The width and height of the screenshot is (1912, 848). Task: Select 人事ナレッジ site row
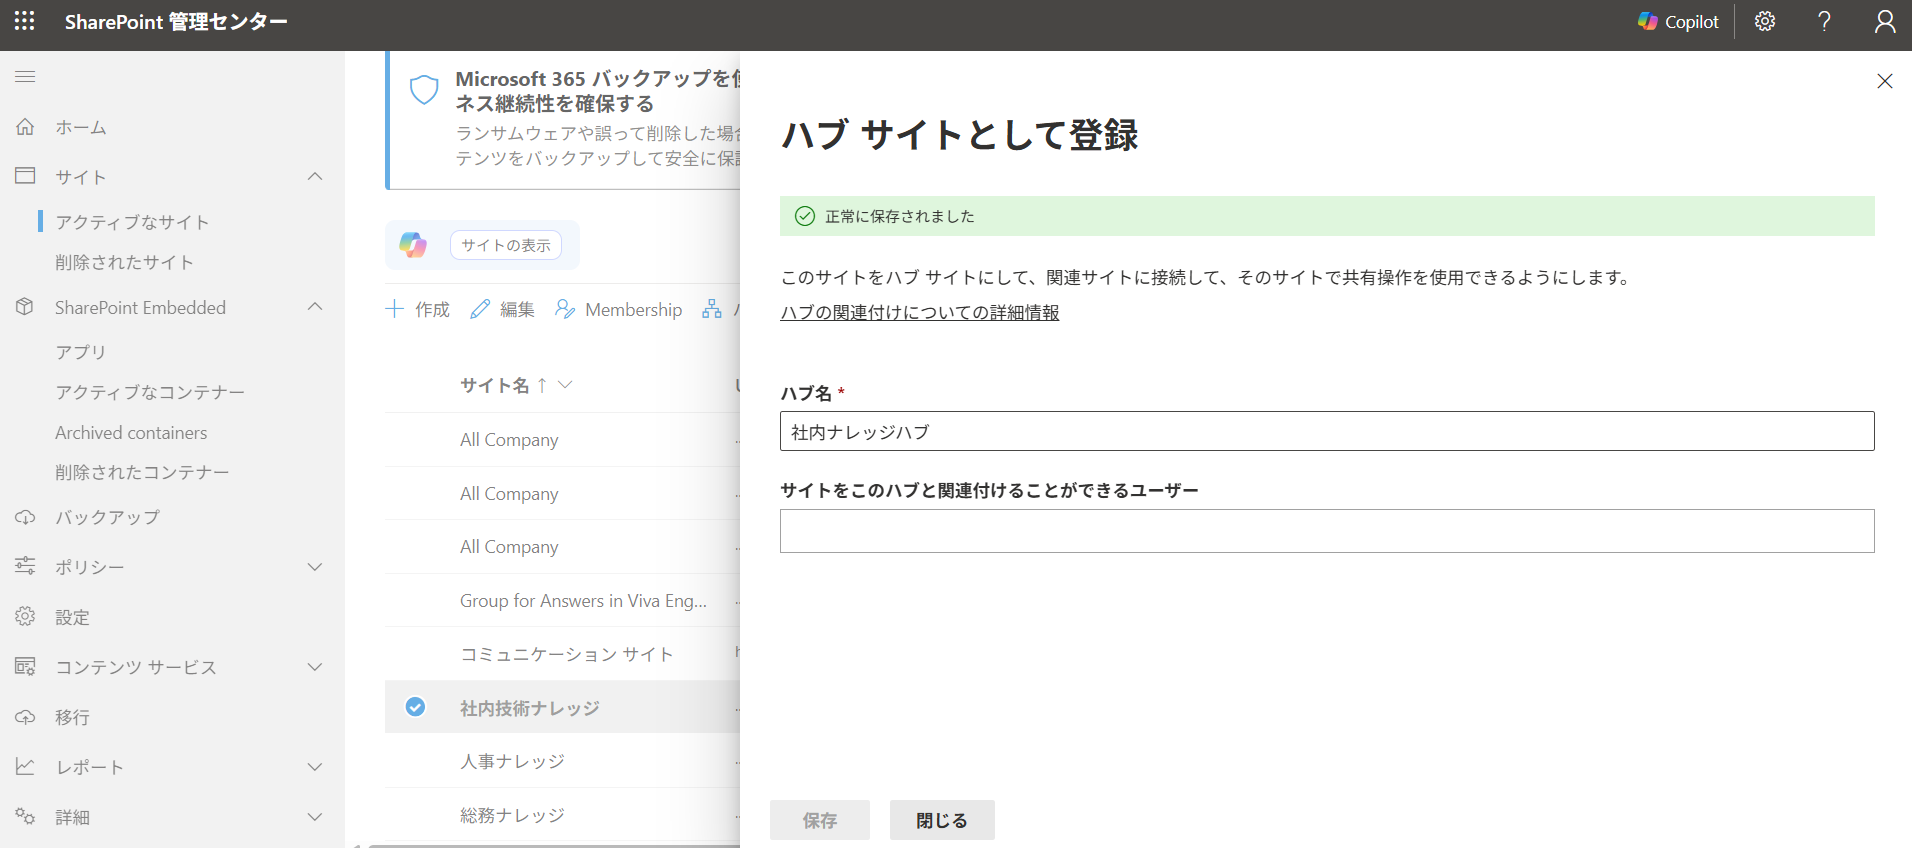tap(562, 761)
